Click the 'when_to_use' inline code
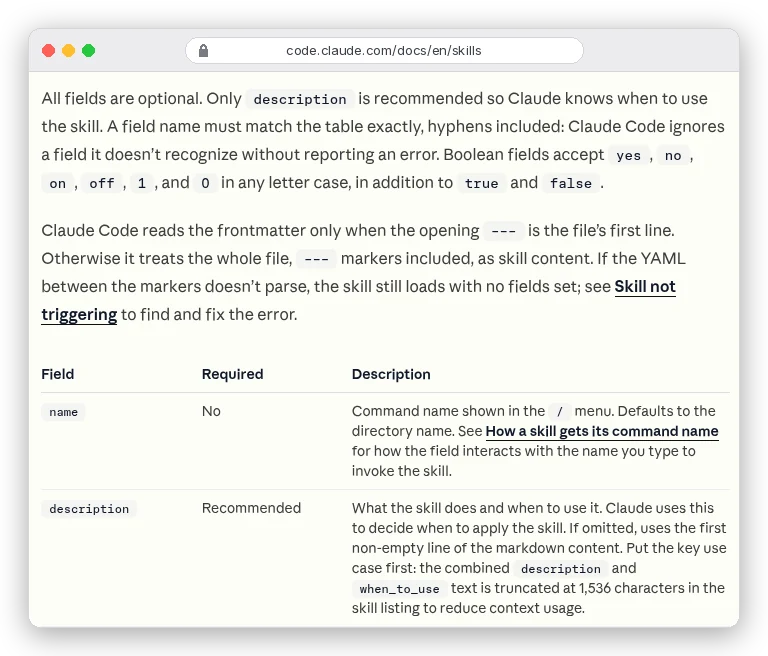Image resolution: width=768 pixels, height=656 pixels. point(399,589)
